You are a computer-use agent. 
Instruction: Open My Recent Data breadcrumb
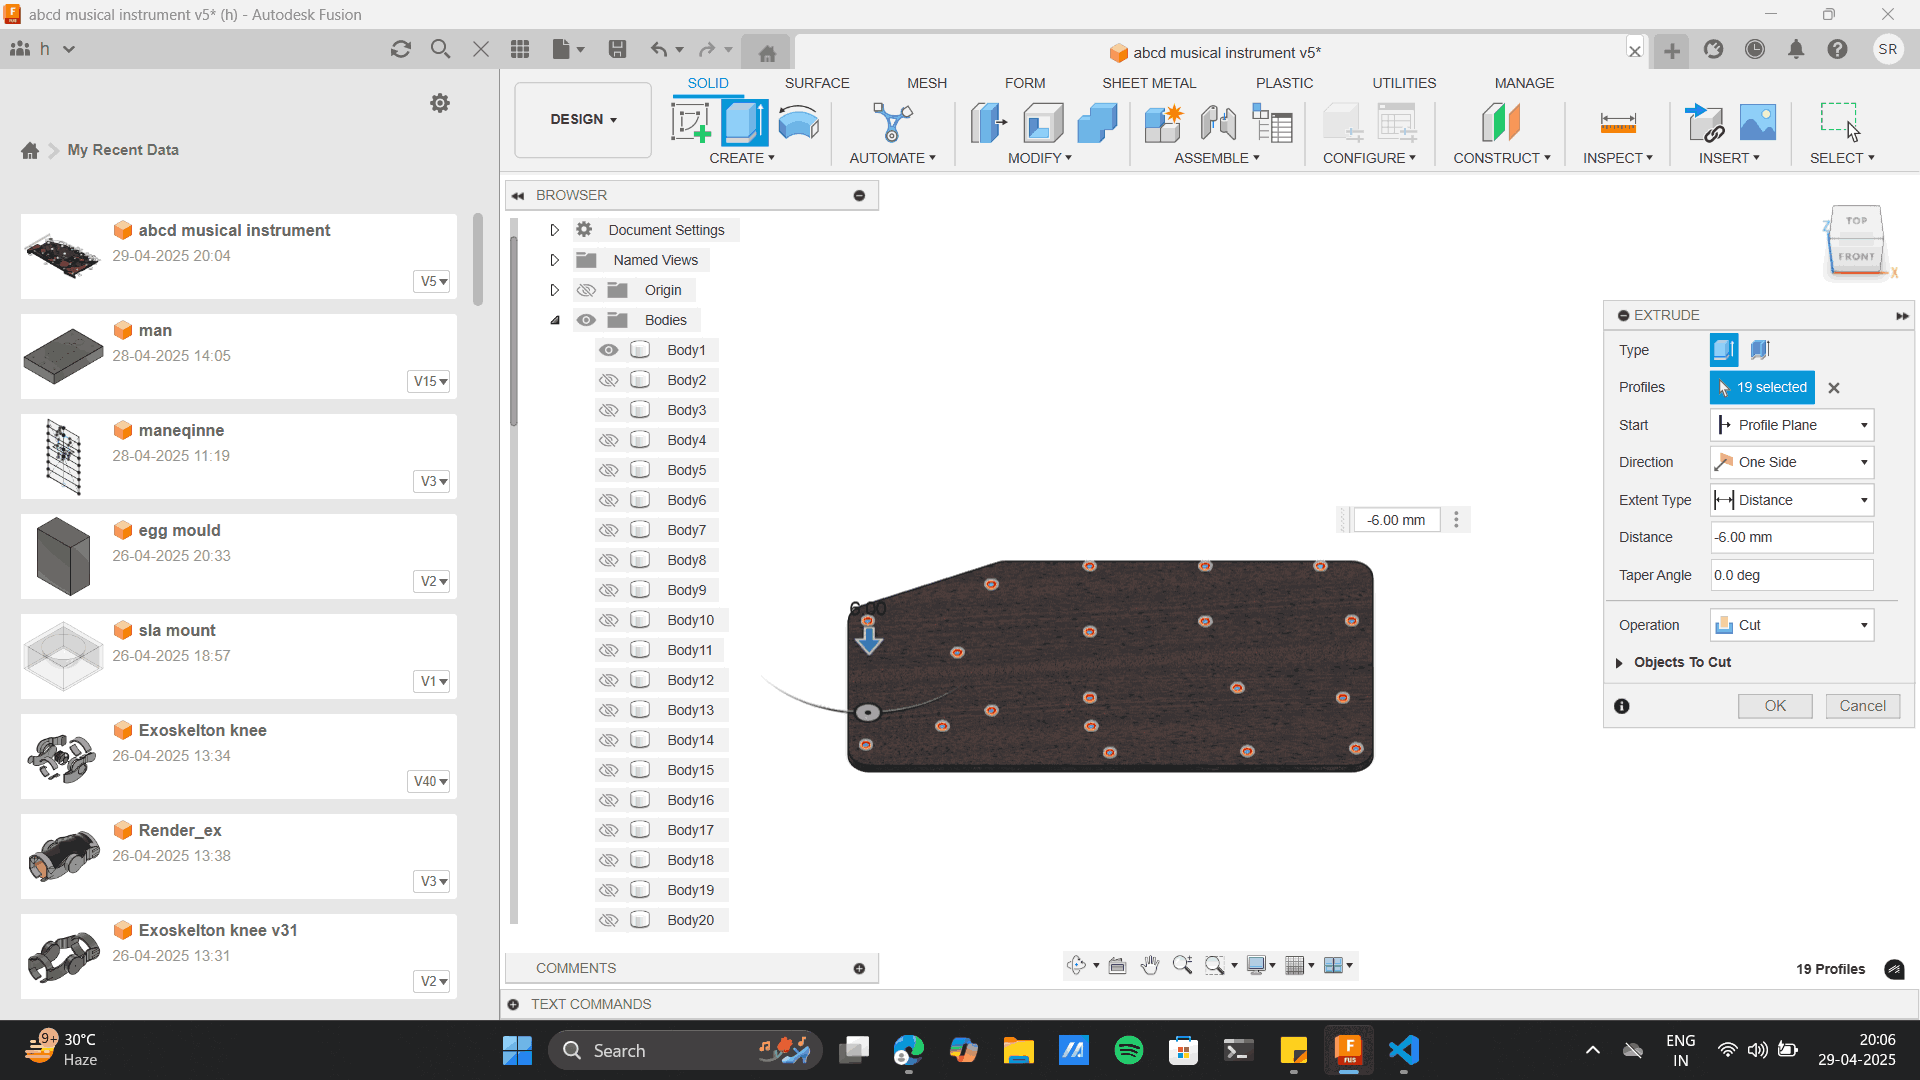[123, 150]
